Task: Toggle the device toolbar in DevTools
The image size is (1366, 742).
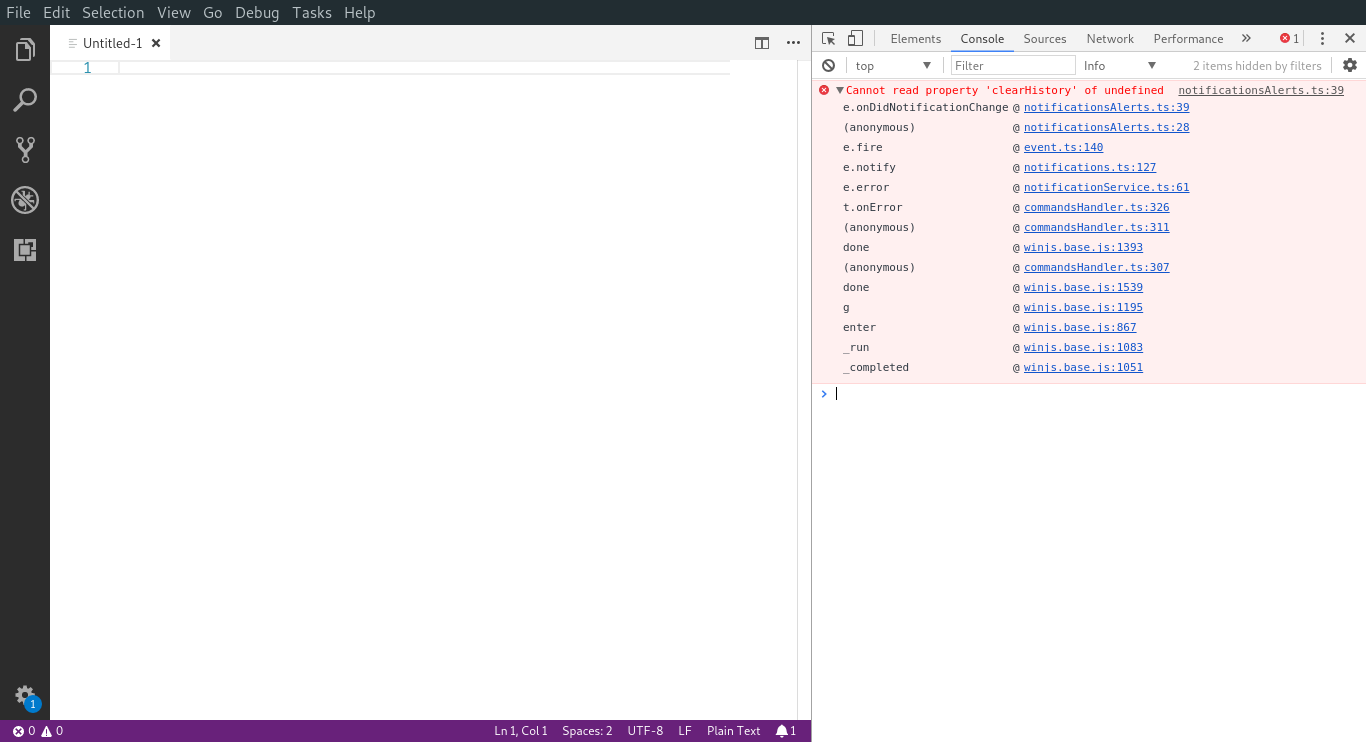Action: (x=855, y=37)
